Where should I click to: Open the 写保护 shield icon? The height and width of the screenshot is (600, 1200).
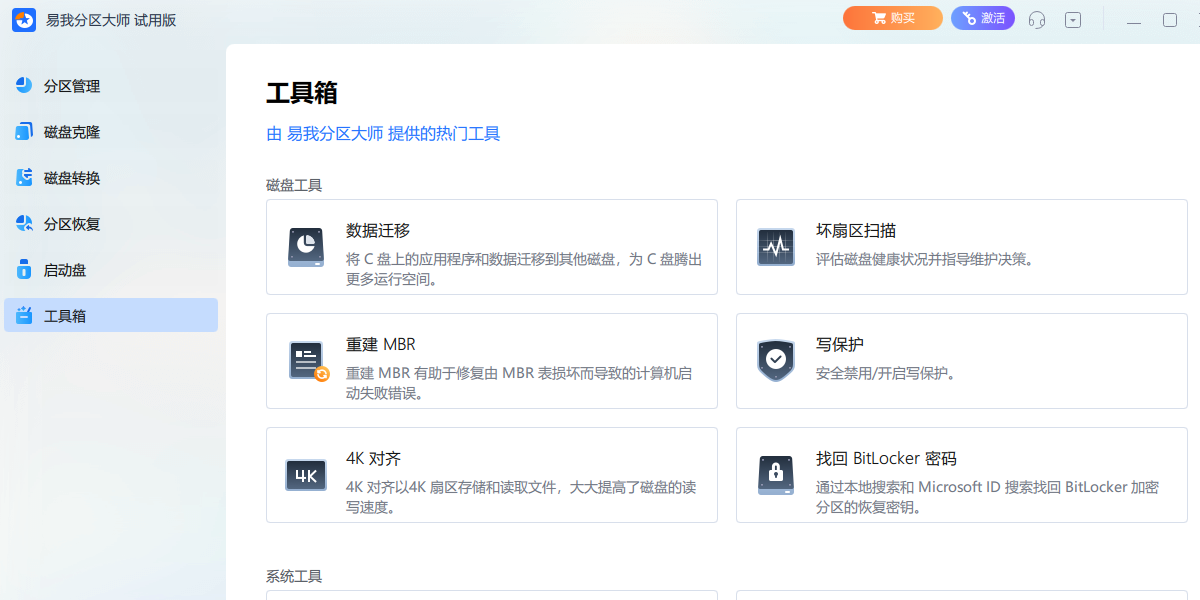point(776,361)
